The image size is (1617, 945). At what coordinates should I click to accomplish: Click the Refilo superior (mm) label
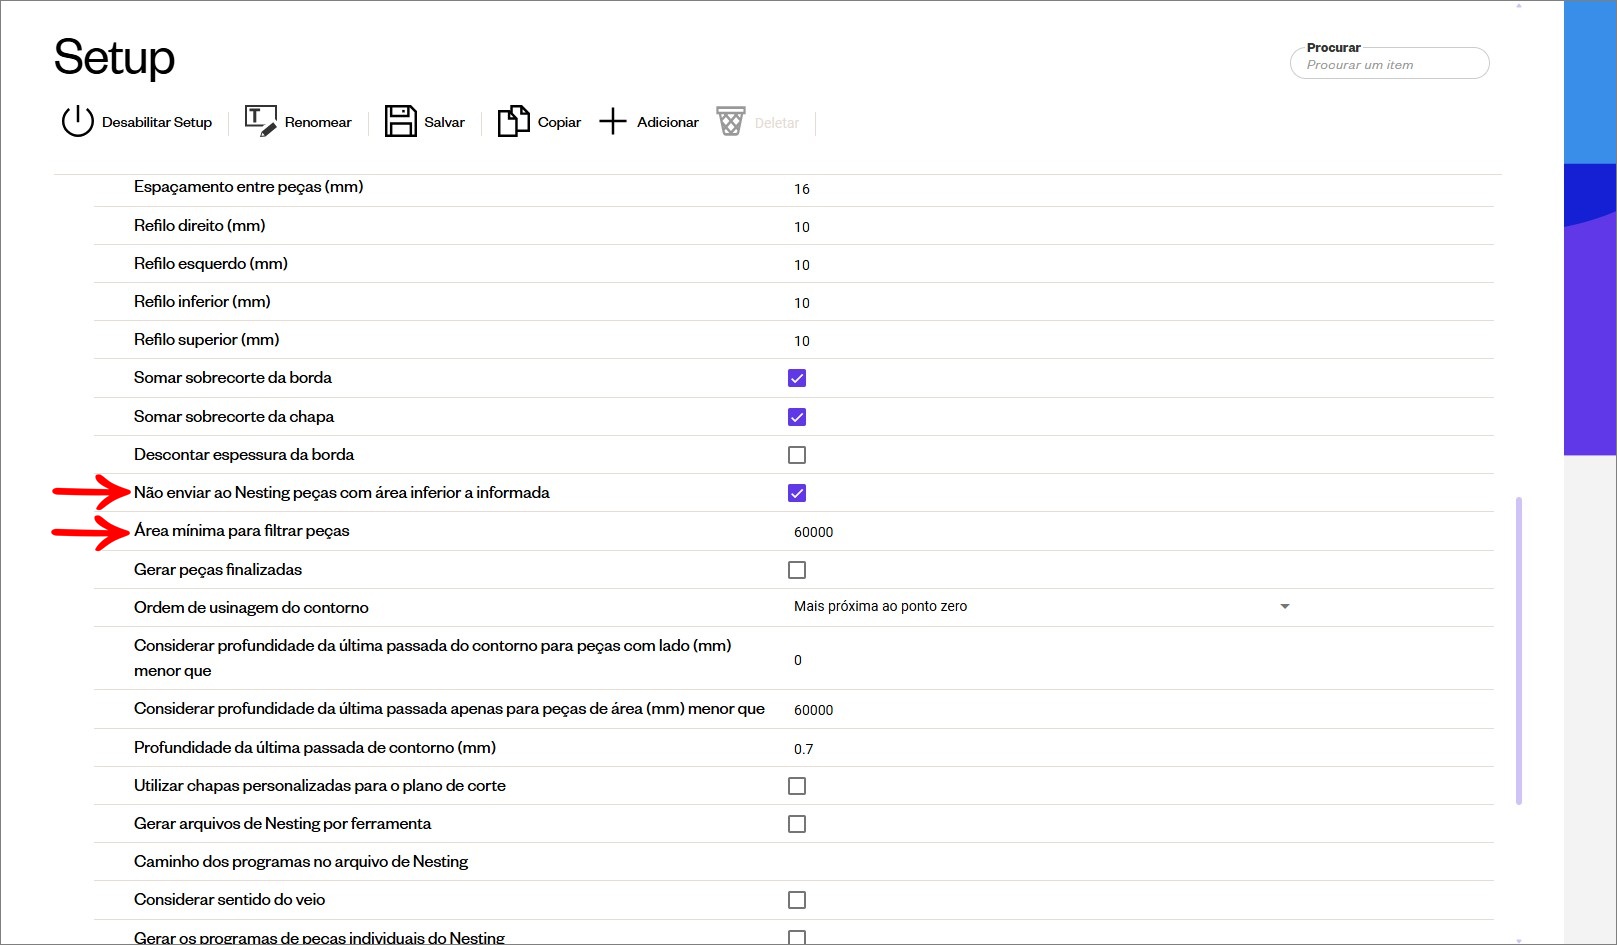[207, 339]
